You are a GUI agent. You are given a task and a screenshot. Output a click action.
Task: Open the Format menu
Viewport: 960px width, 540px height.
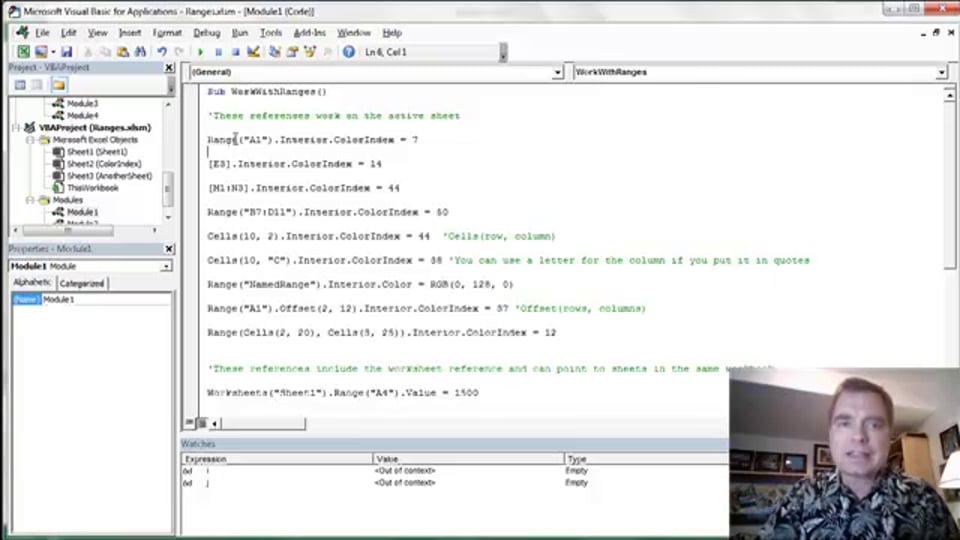167,33
